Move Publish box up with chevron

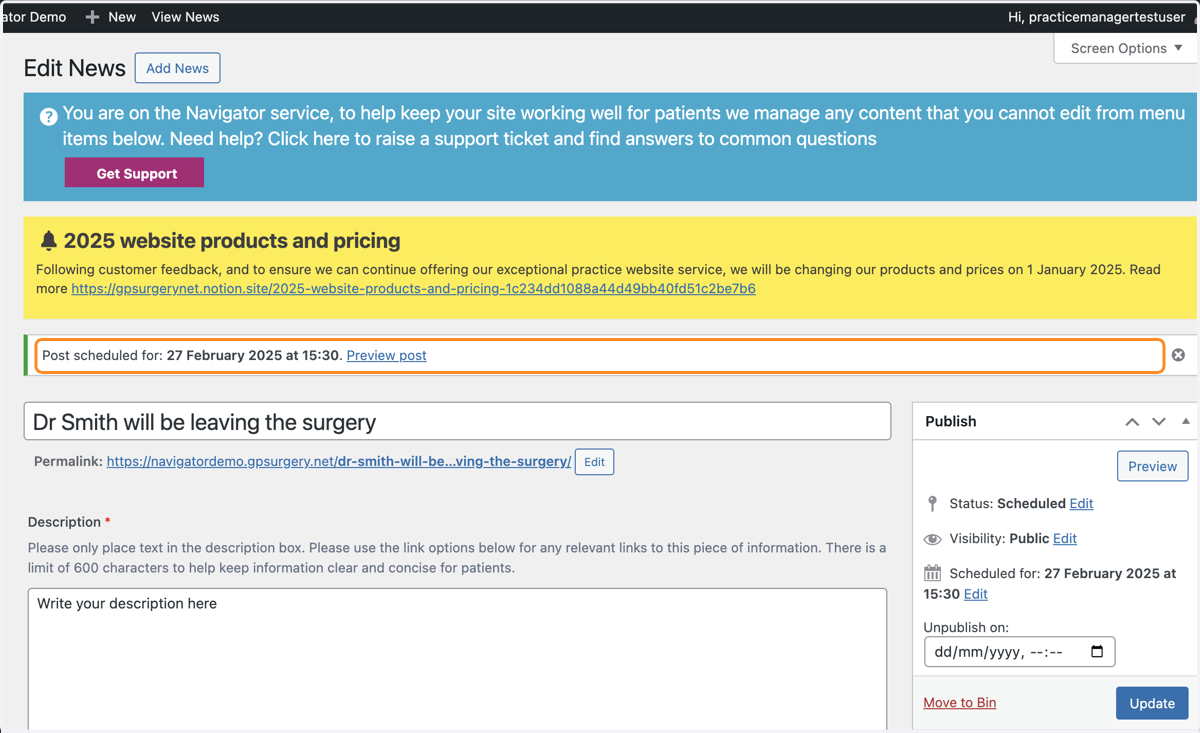point(1132,422)
